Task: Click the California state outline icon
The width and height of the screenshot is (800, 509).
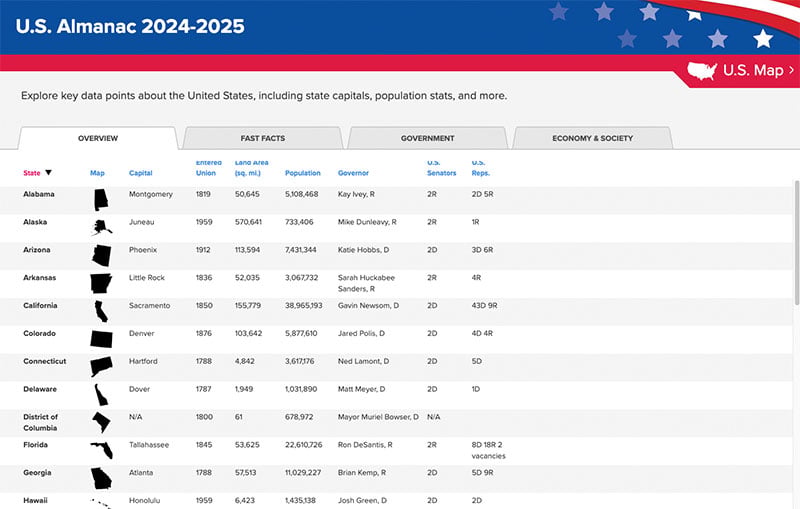Action: click(x=100, y=310)
